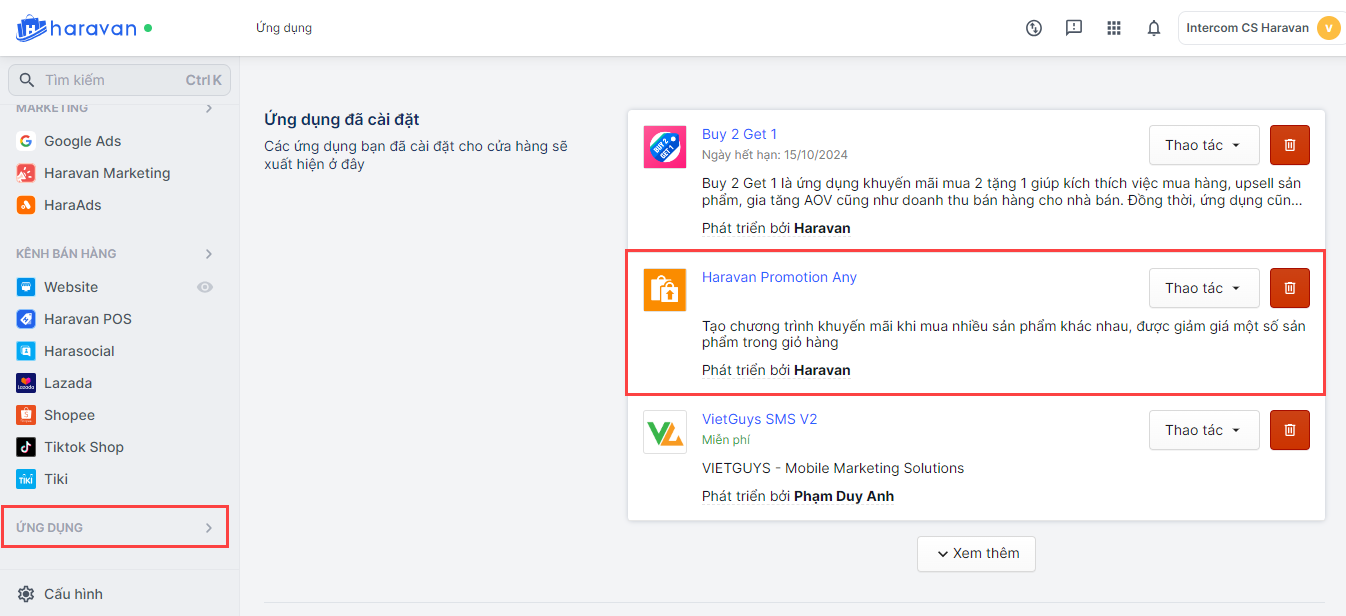The width and height of the screenshot is (1346, 616).
Task: Click the VietGuys SMS V2 app logo
Action: click(x=665, y=432)
